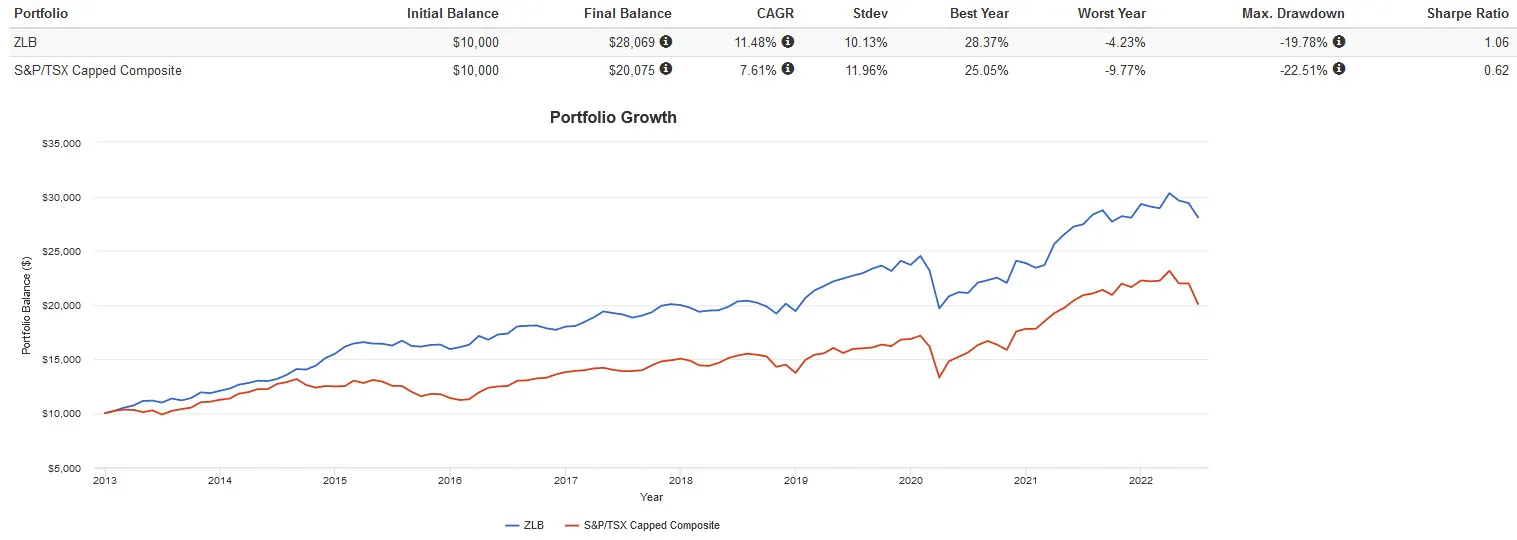Click the 2020 label on the year axis
The width and height of the screenshot is (1517, 540).
909,481
